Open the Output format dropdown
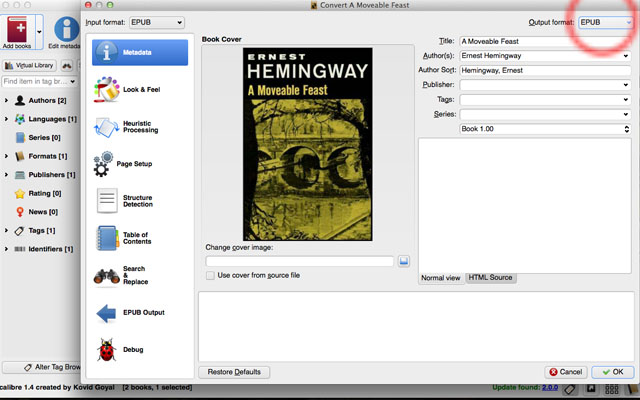 coord(605,22)
